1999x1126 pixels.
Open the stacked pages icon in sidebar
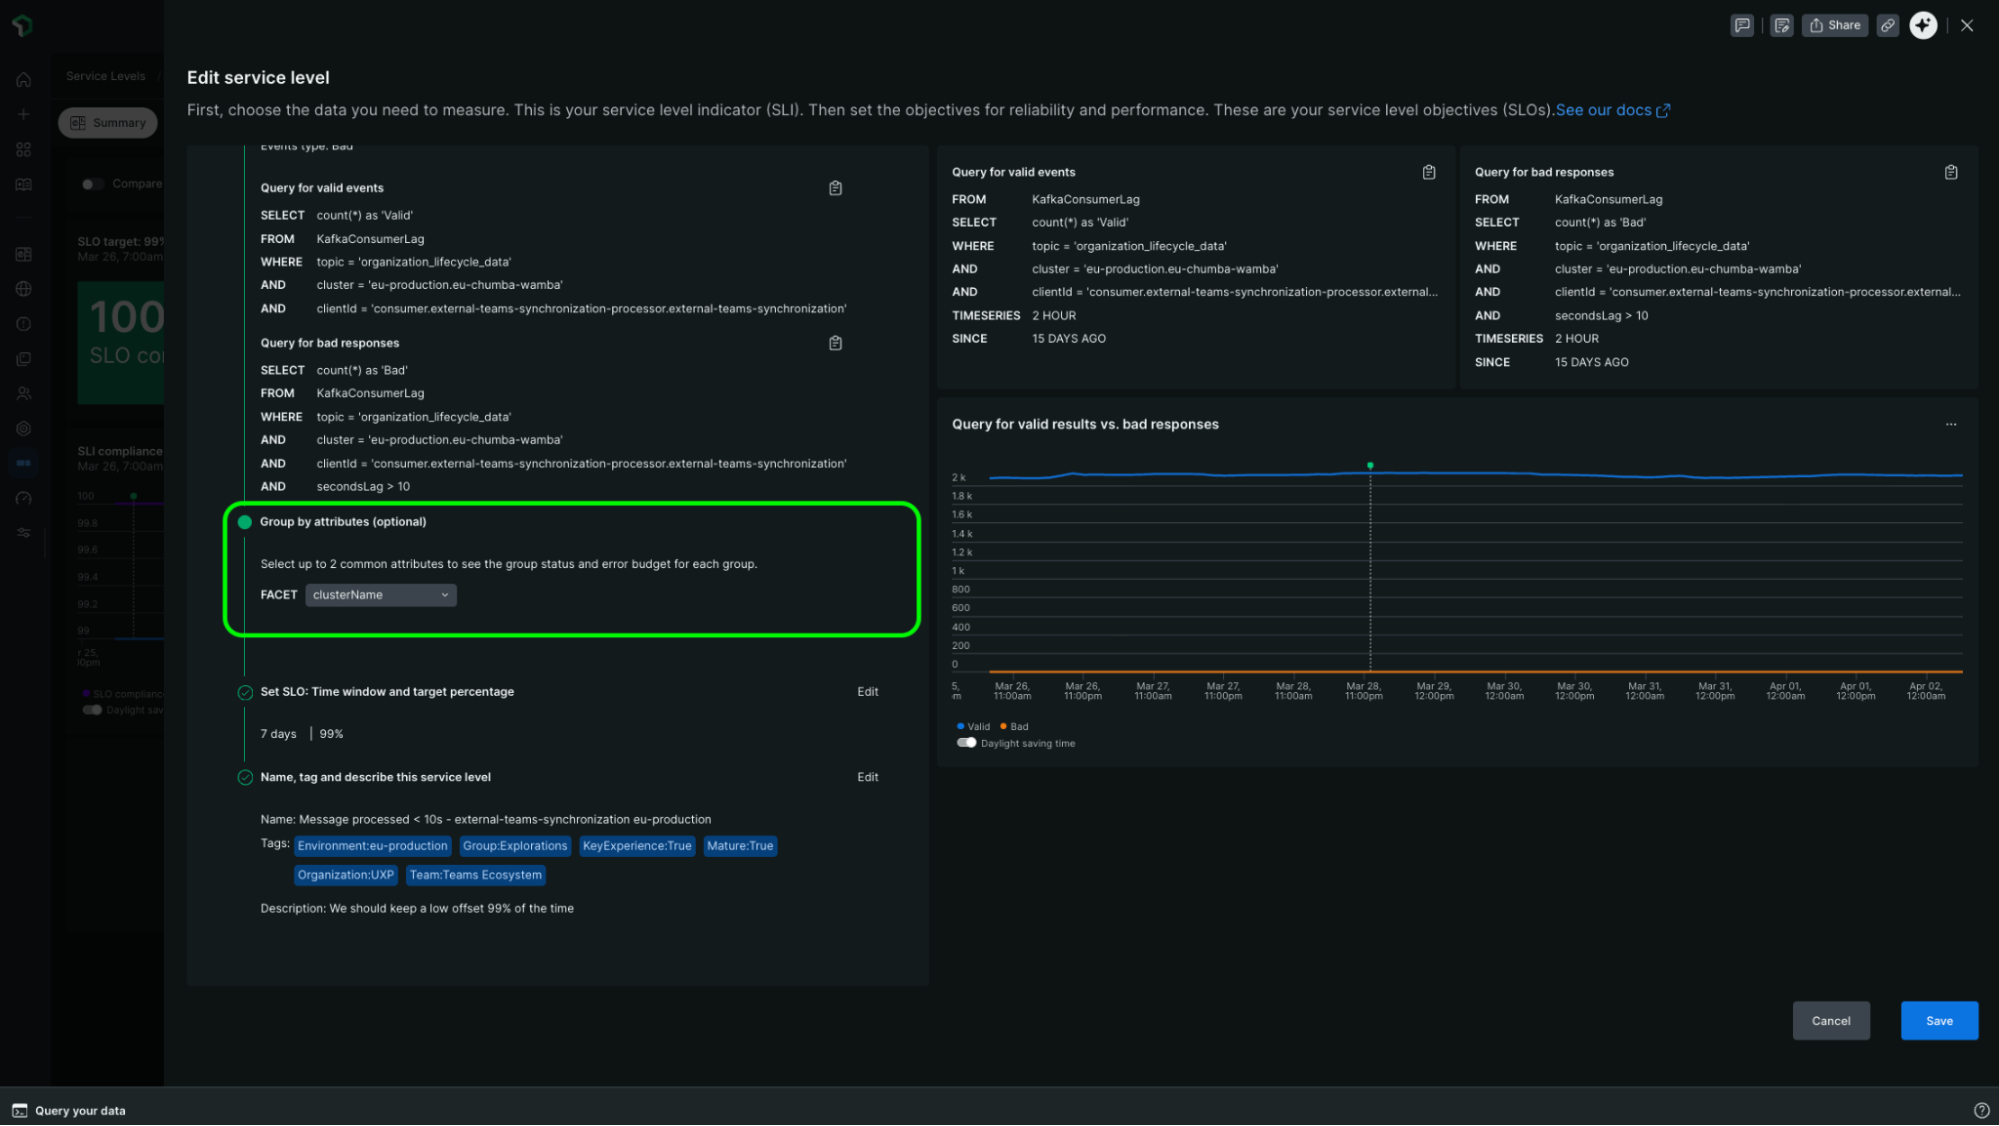[x=24, y=359]
